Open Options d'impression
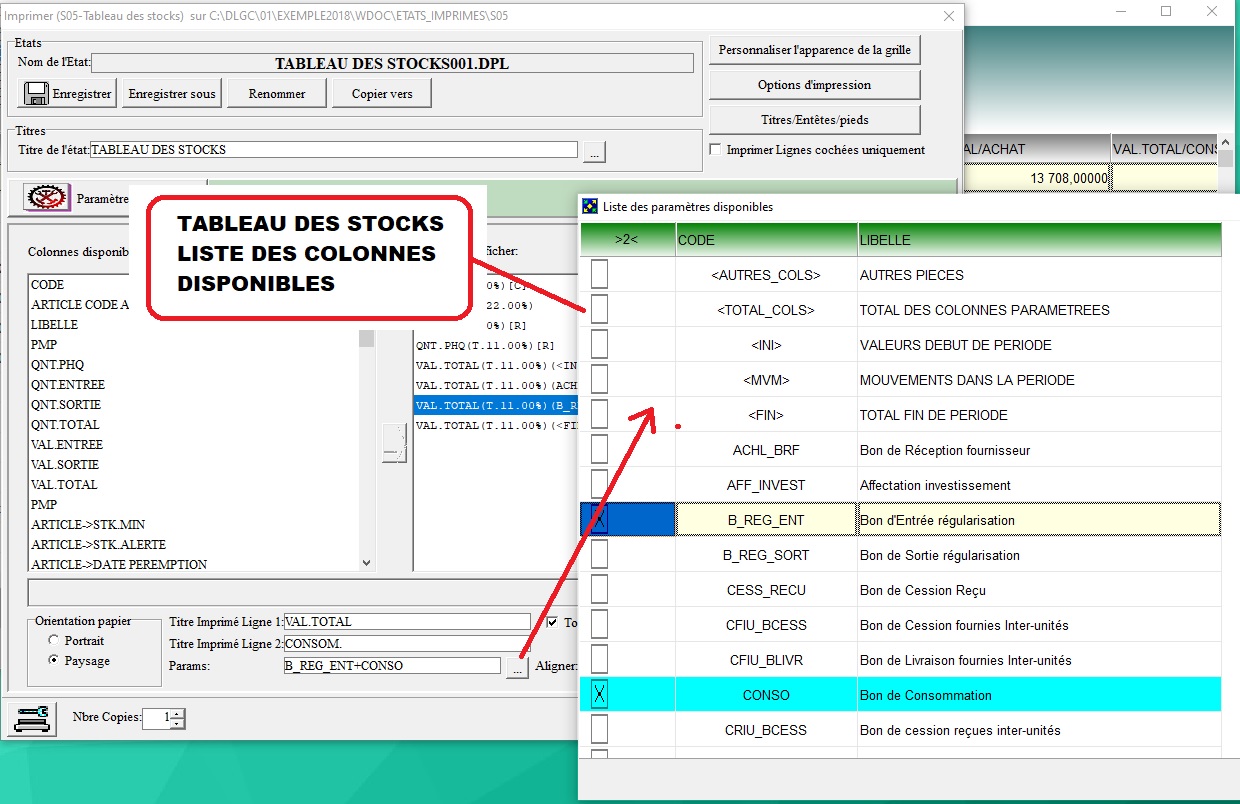 pos(814,85)
